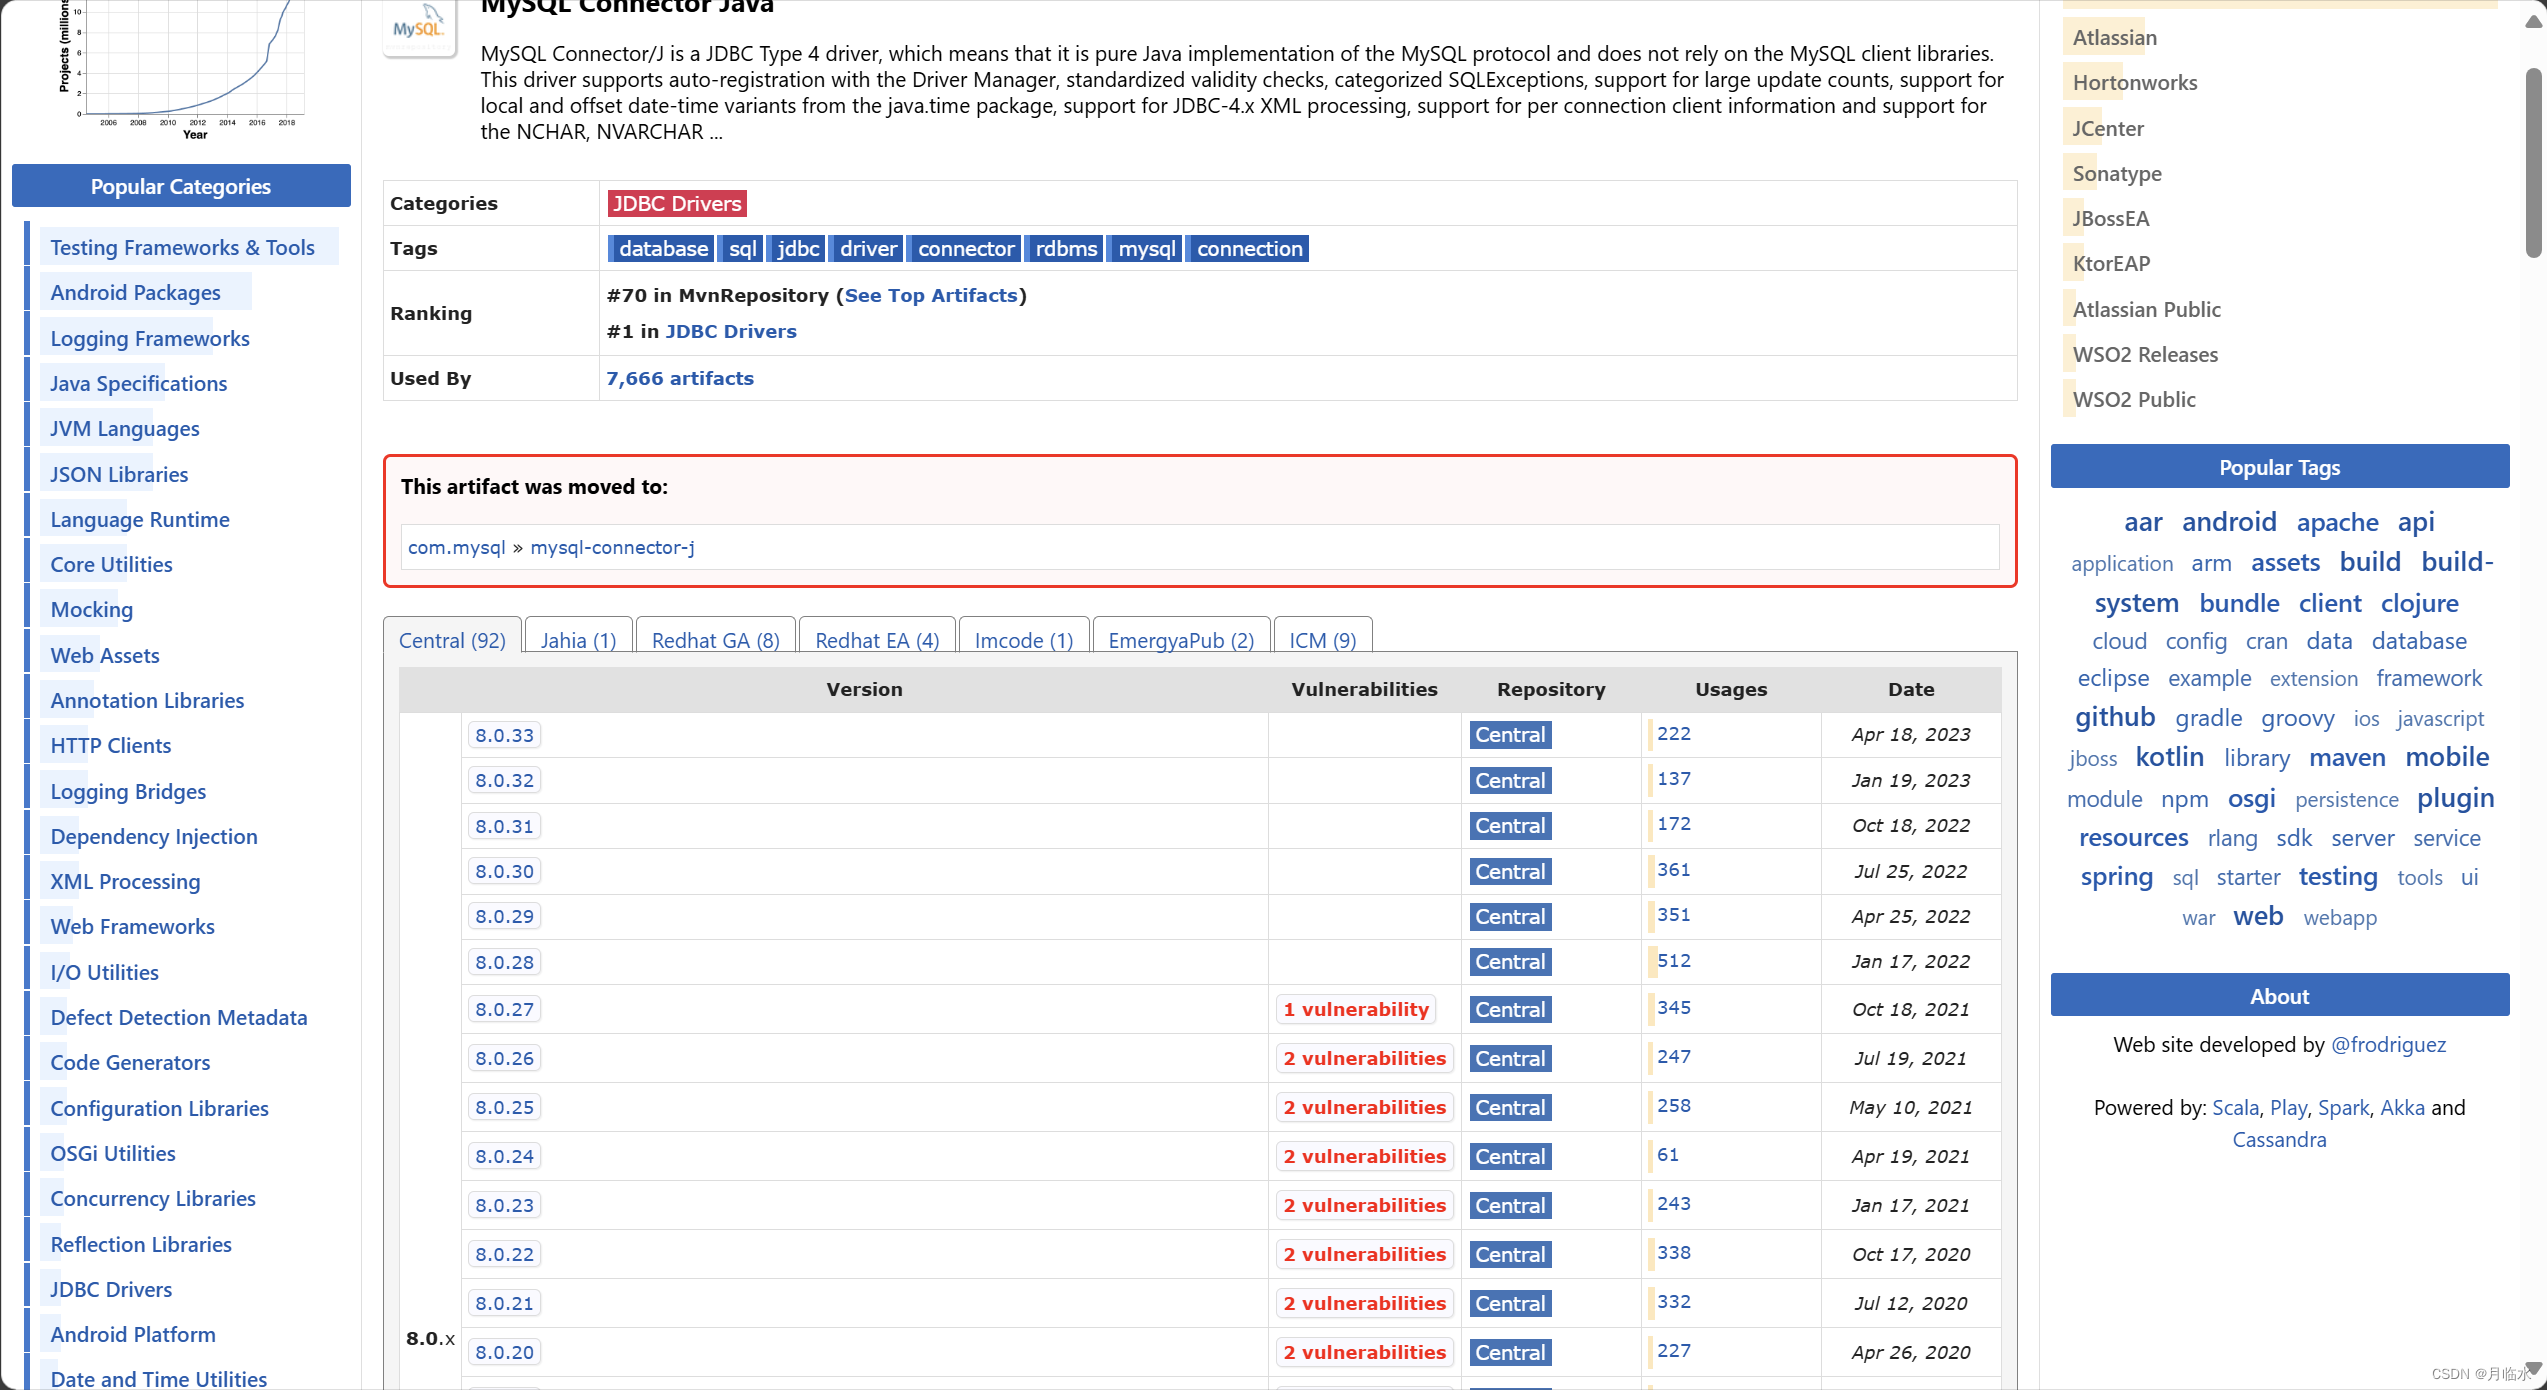The width and height of the screenshot is (2547, 1390).
Task: Select the 'mysql' tag badge
Action: [1146, 248]
